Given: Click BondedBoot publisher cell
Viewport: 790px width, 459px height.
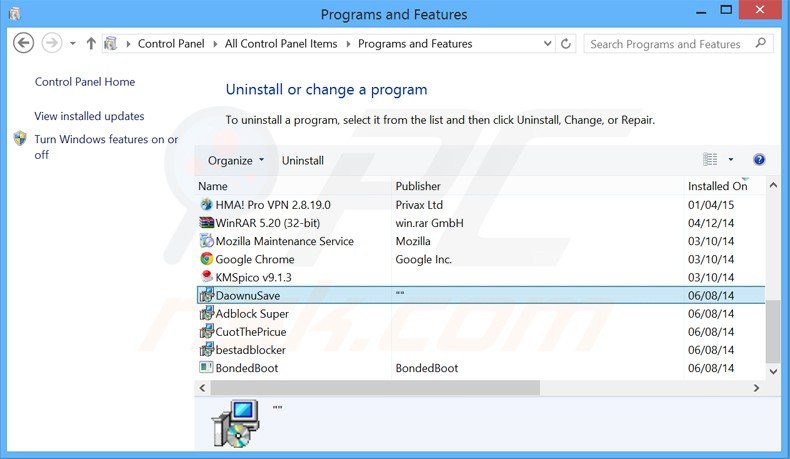Looking at the screenshot, I should point(427,368).
